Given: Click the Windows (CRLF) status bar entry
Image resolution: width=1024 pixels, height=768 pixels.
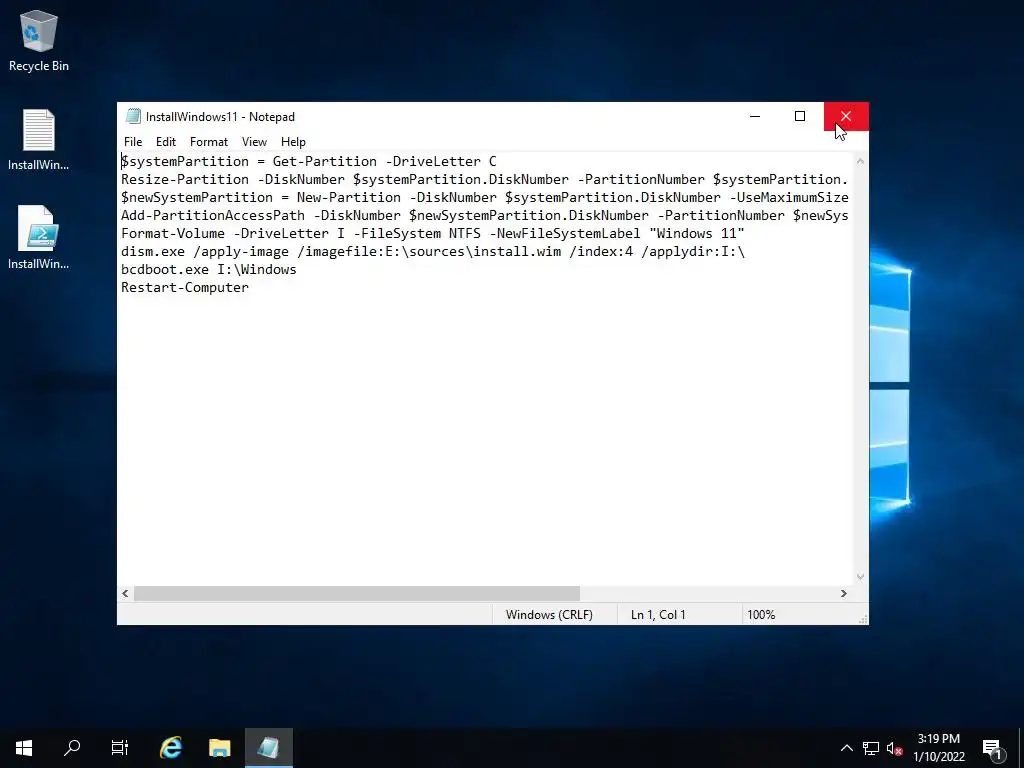Looking at the screenshot, I should (x=549, y=615).
